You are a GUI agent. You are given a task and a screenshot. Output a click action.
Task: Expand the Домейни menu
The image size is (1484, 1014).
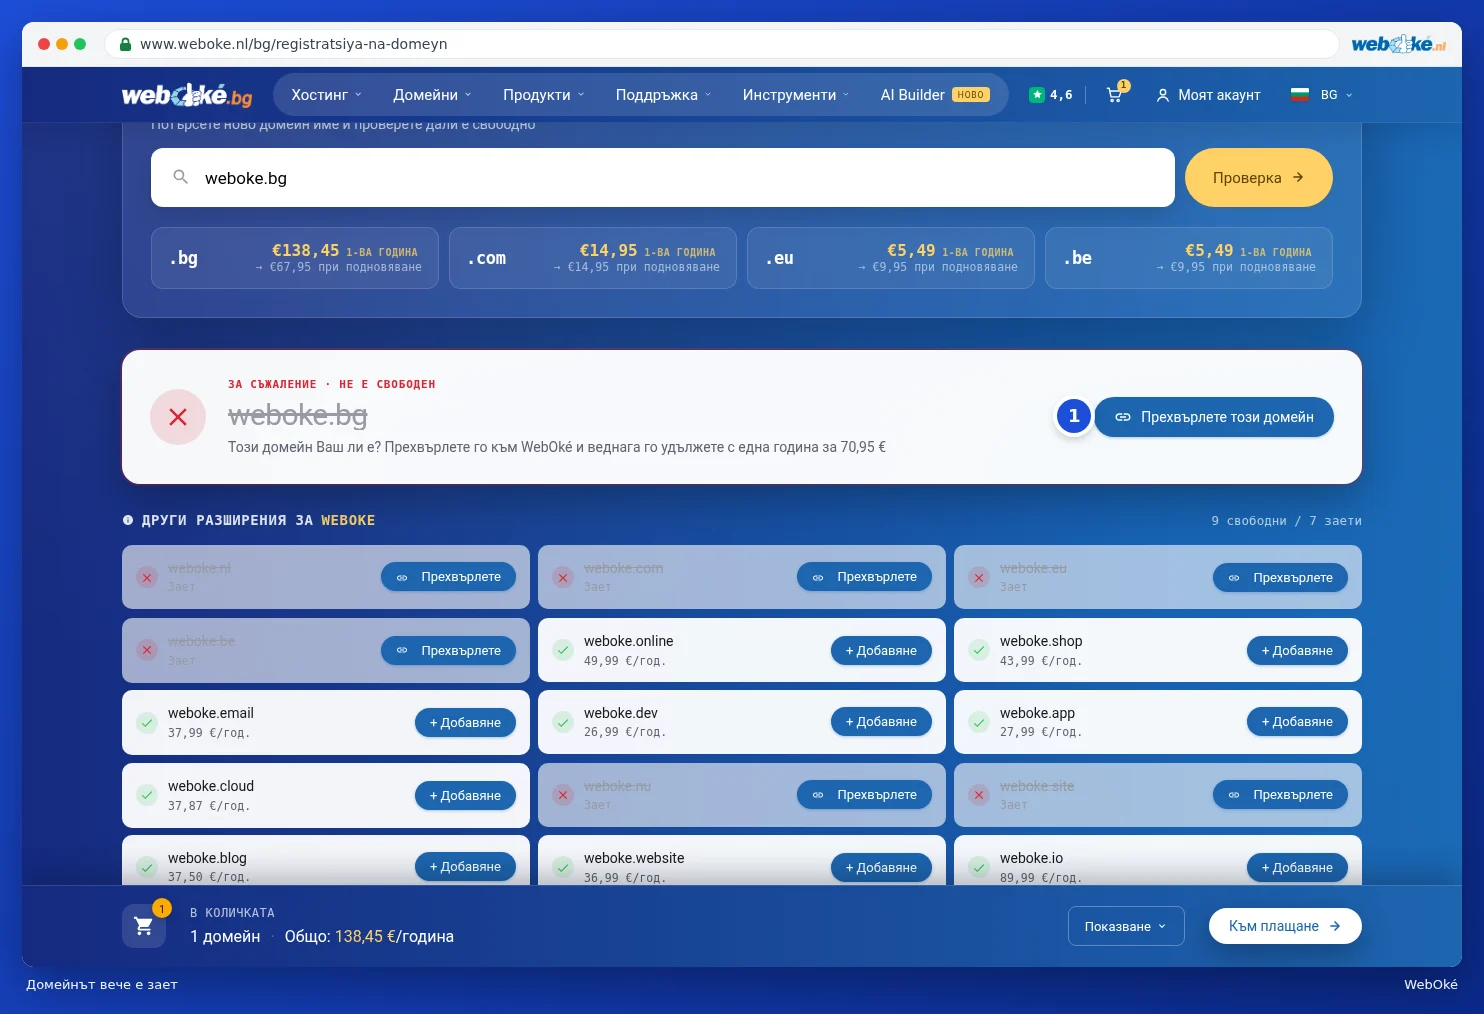[x=432, y=95]
